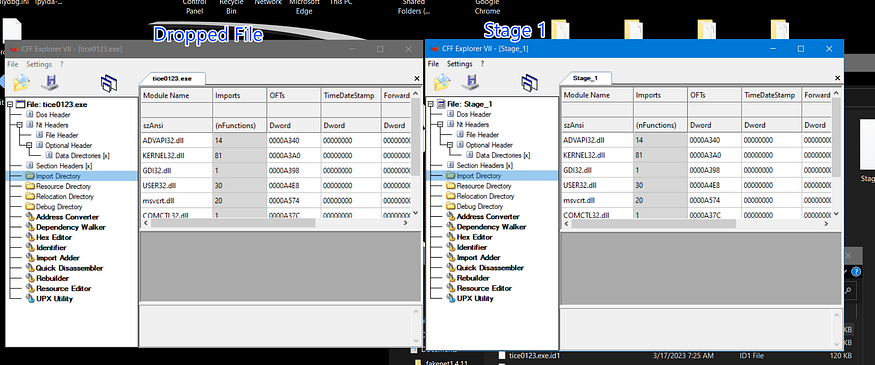Select Dos Header in Stage_1 tree

coord(473,114)
